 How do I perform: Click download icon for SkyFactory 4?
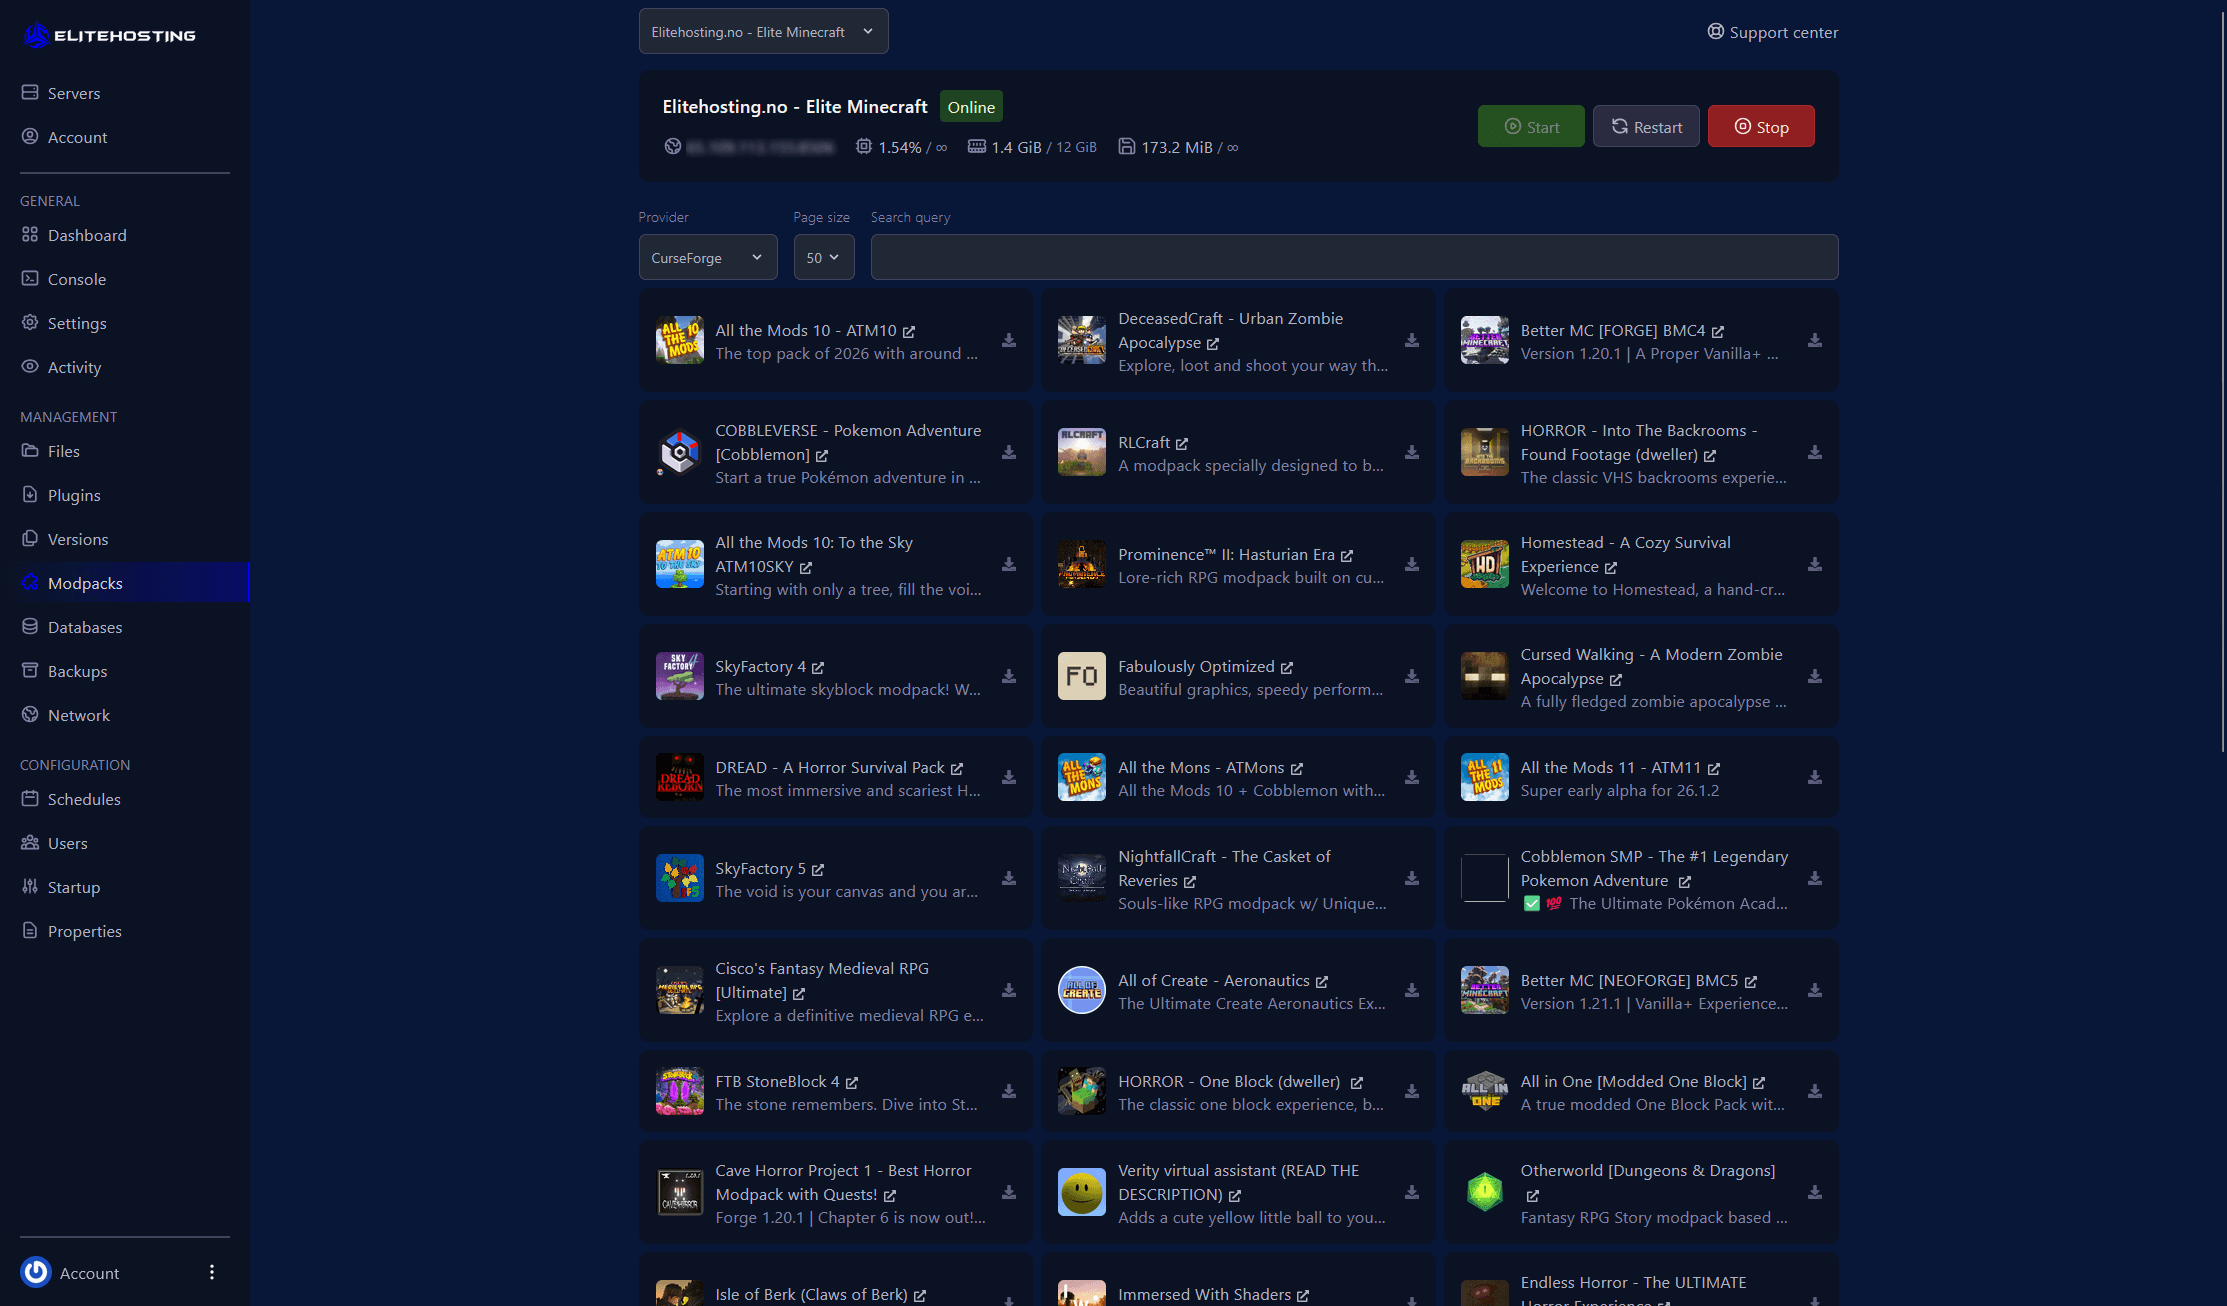[x=1009, y=677]
